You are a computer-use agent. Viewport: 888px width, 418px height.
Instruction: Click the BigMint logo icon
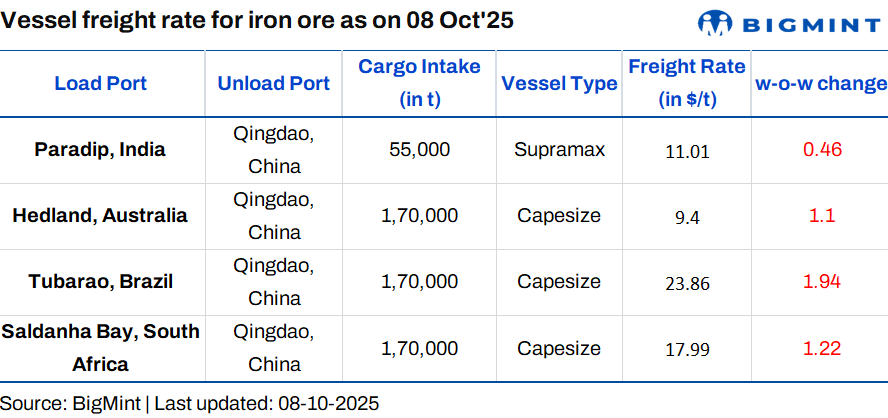click(715, 24)
